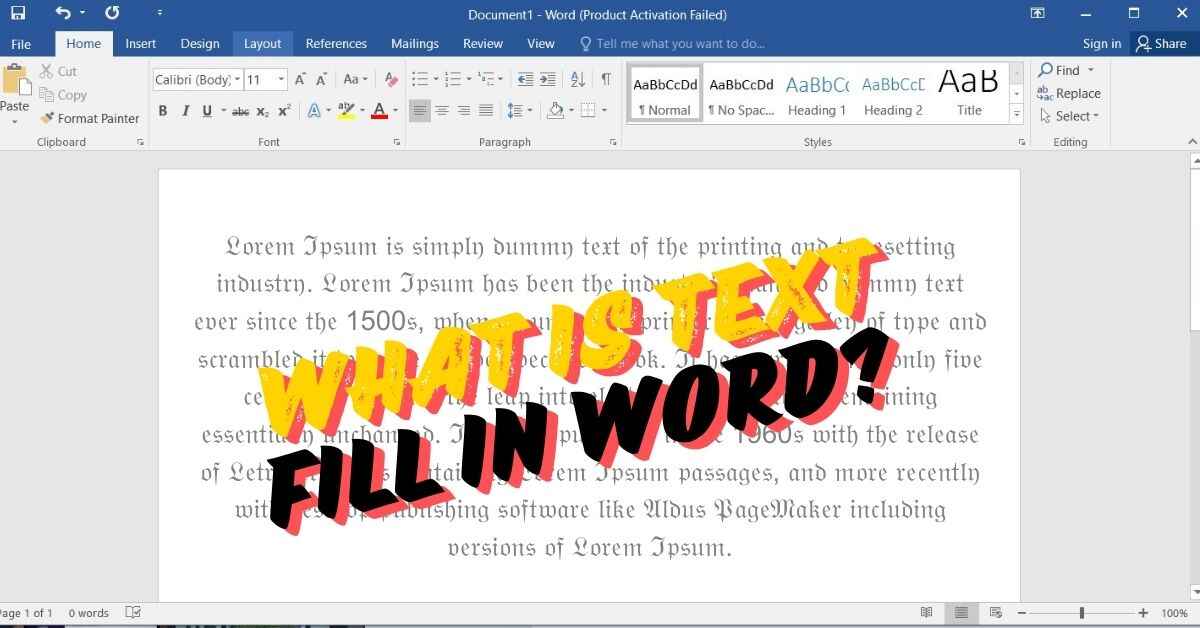Screen dimensions: 1200x628
Task: Toggle italic formatting
Action: [x=185, y=111]
